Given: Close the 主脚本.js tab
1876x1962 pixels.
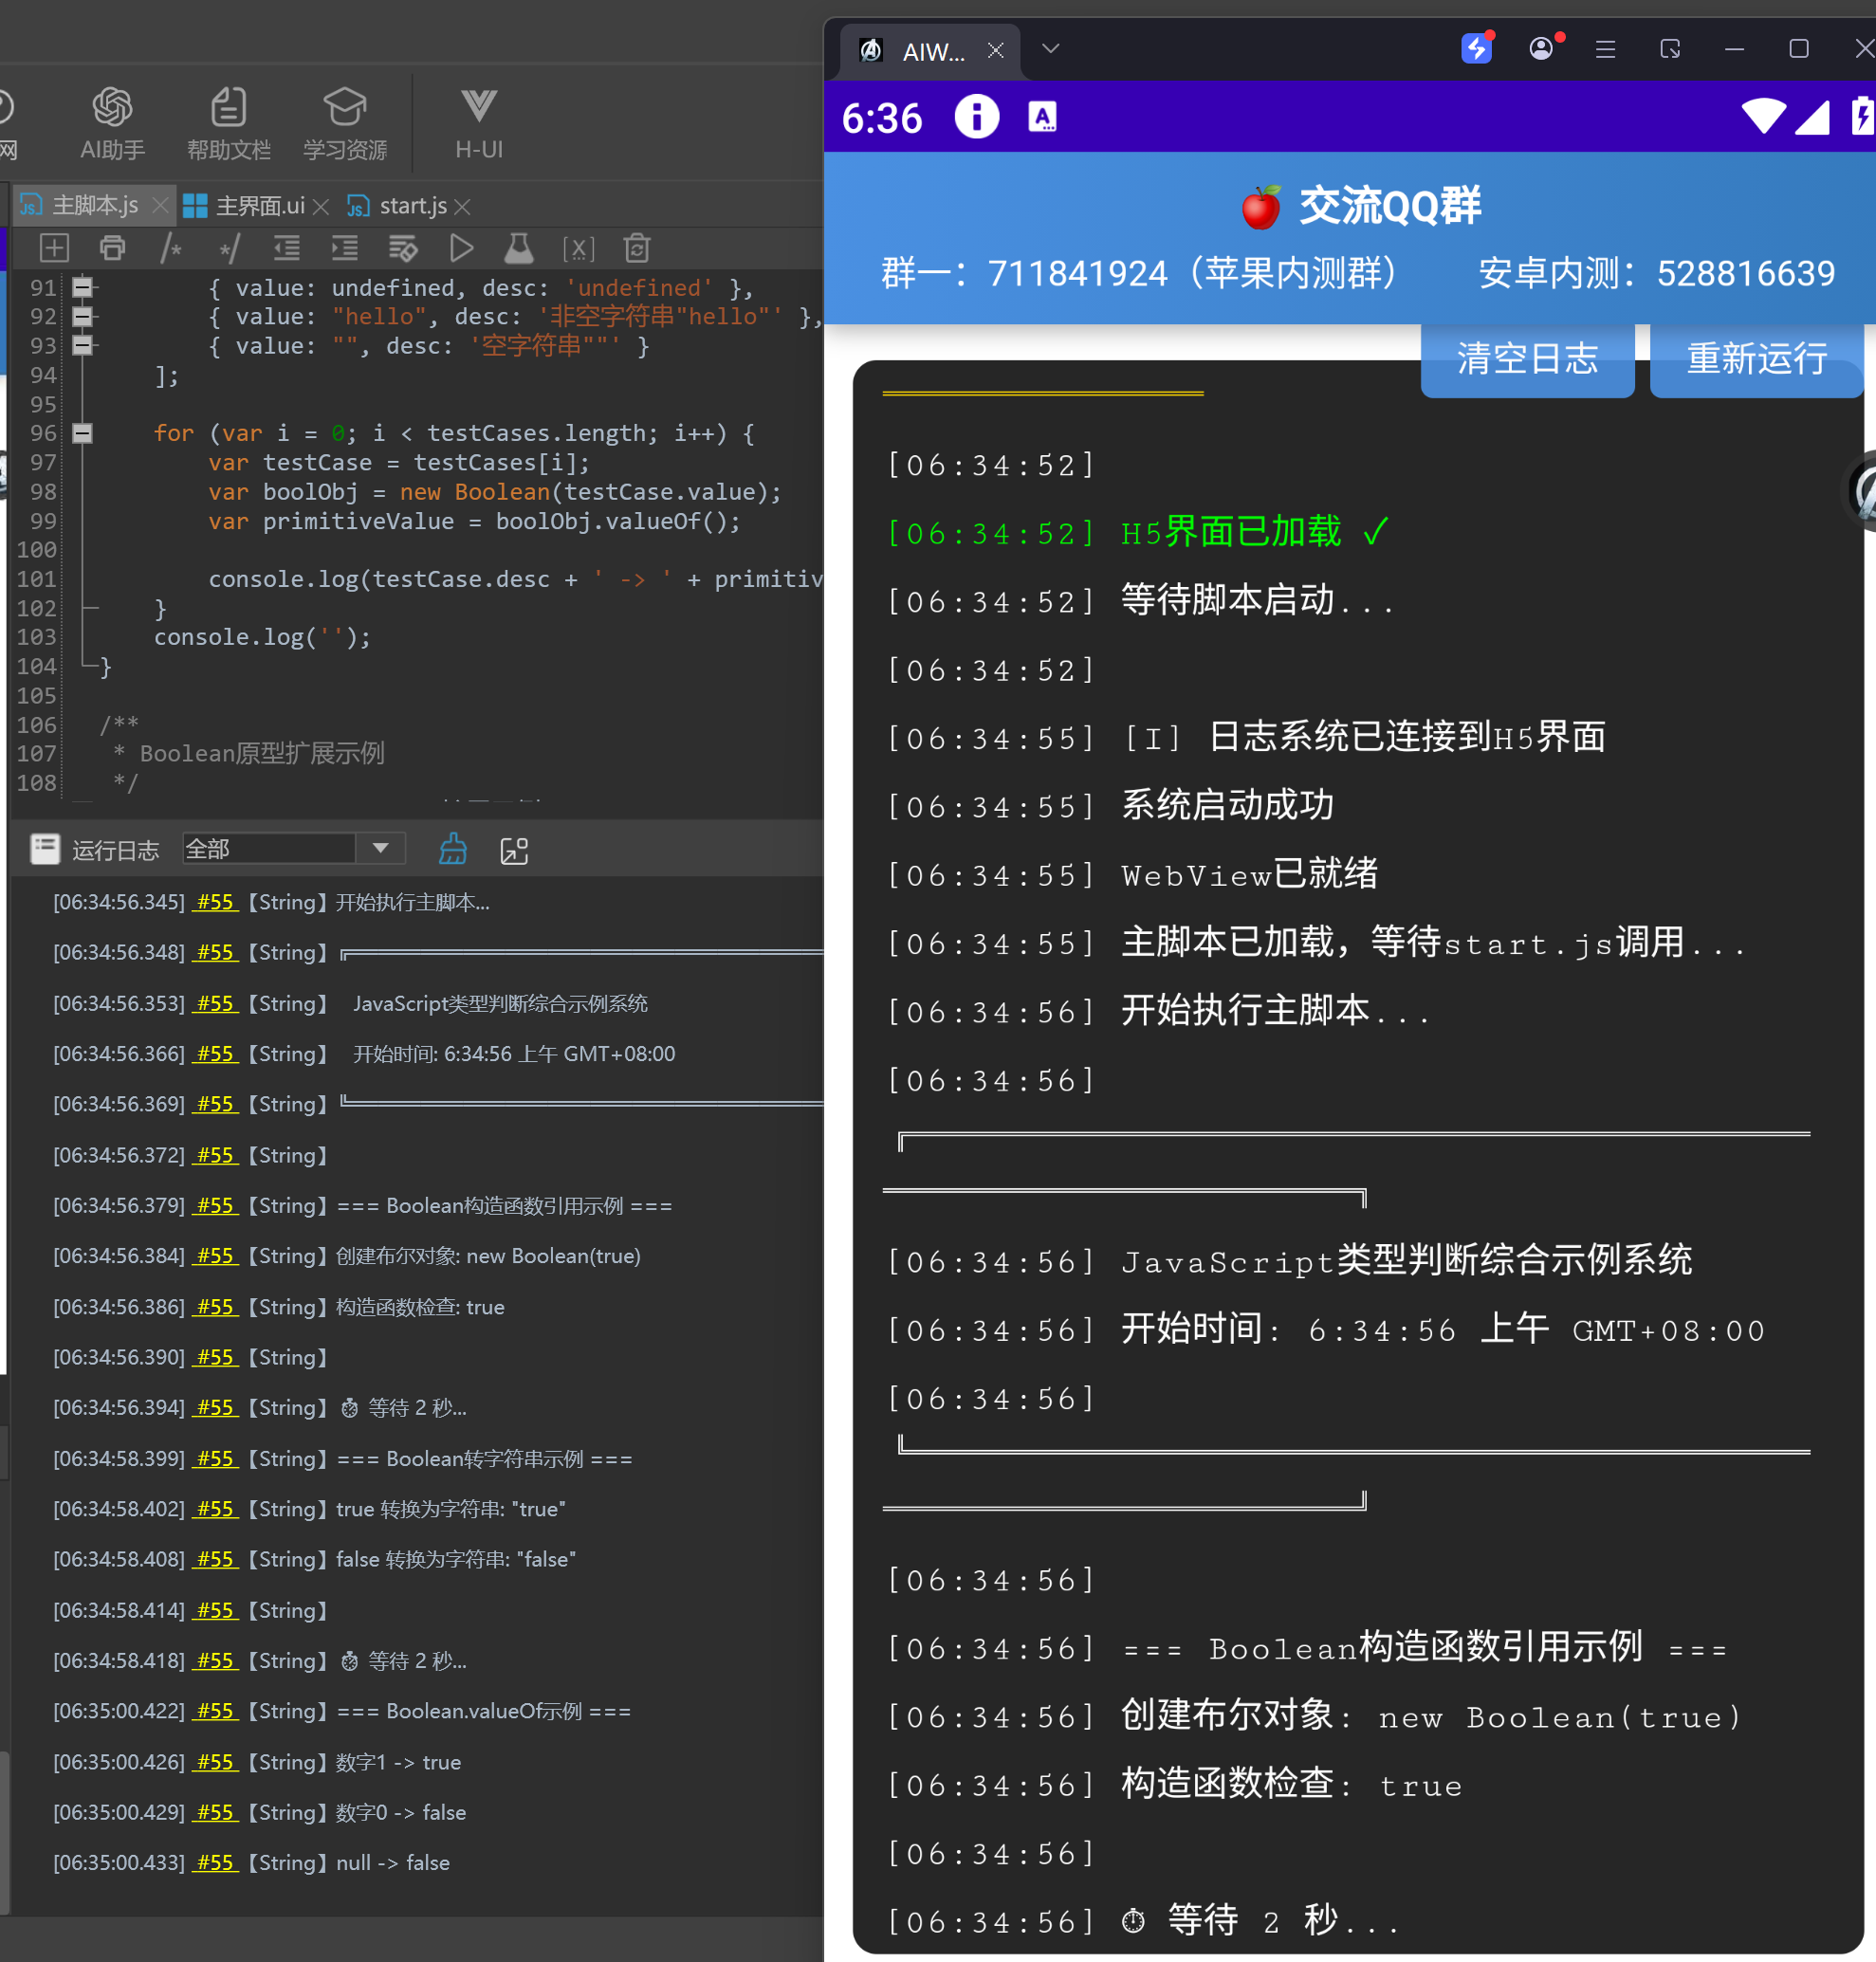Looking at the screenshot, I should [x=160, y=206].
